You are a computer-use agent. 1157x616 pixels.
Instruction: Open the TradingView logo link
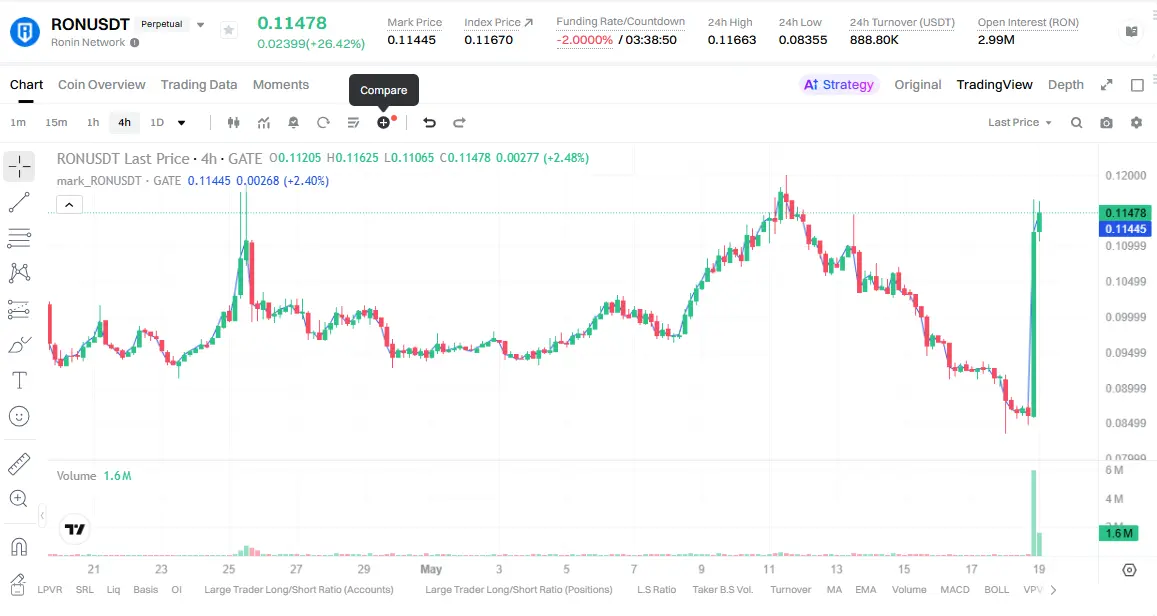75,529
